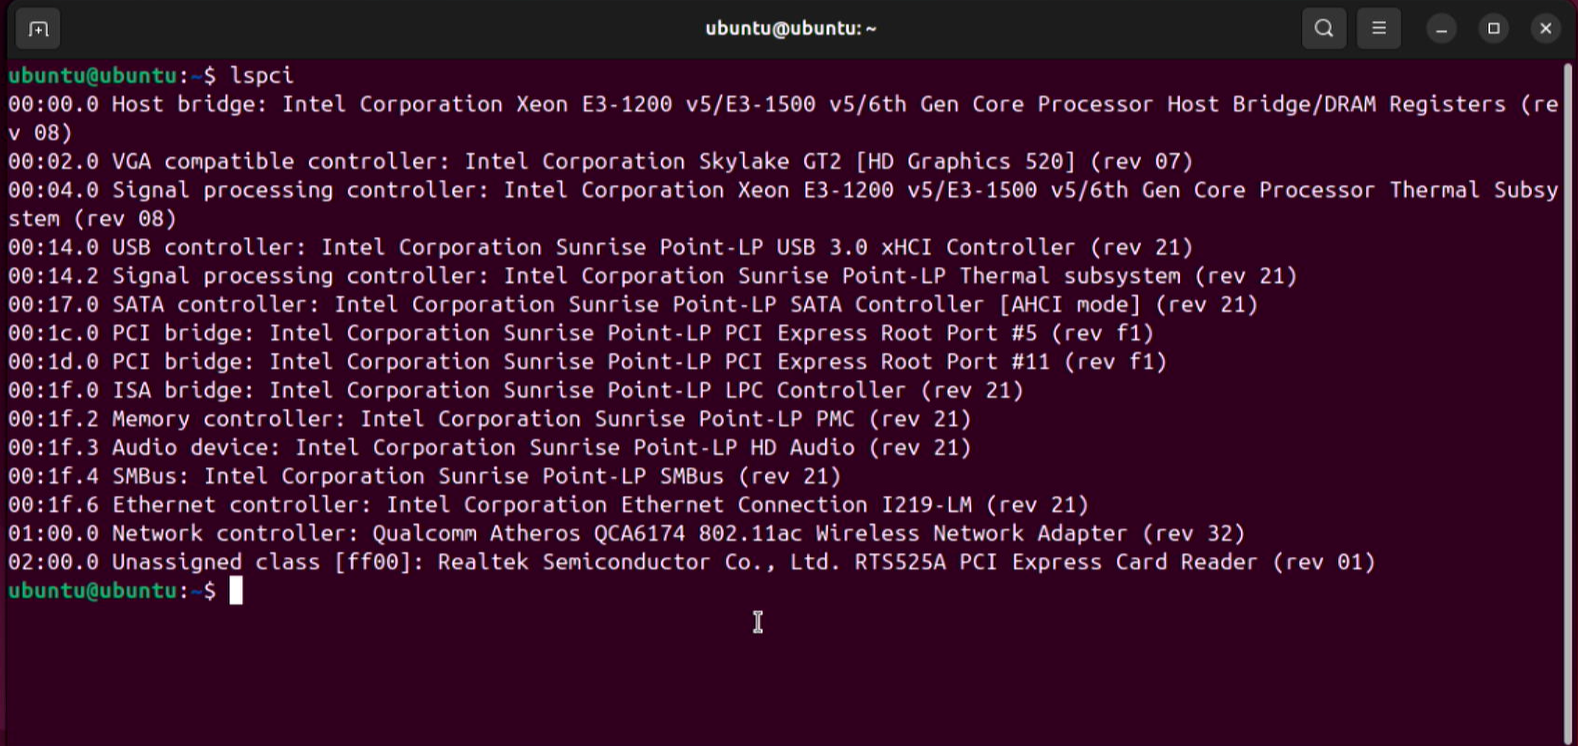Click the 00:1f.2 Memory controller line

pyautogui.click(x=490, y=419)
